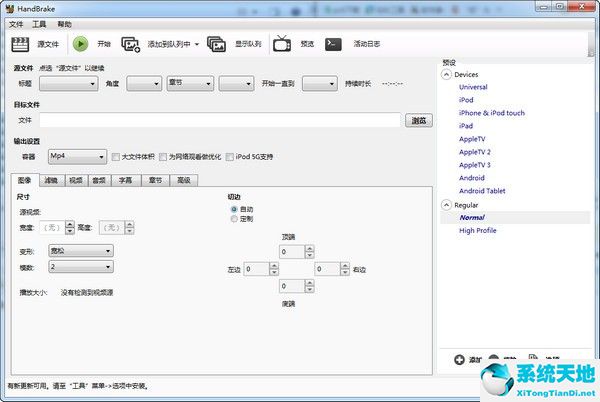Click the HandBrake logo in the title bar

(10, 8)
